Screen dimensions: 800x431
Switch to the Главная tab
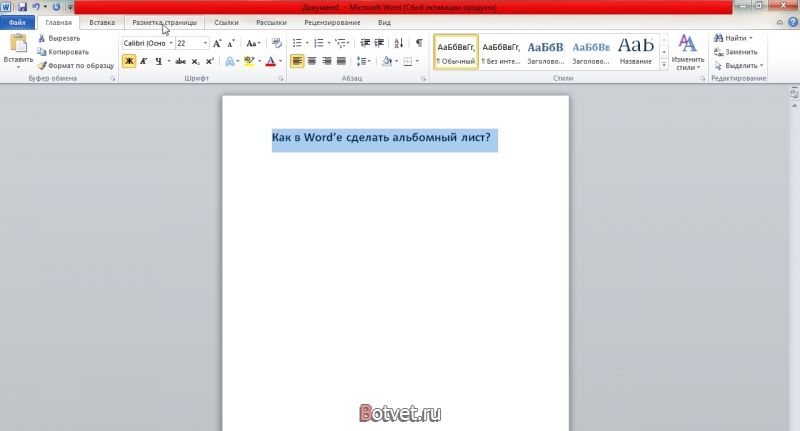(x=59, y=22)
